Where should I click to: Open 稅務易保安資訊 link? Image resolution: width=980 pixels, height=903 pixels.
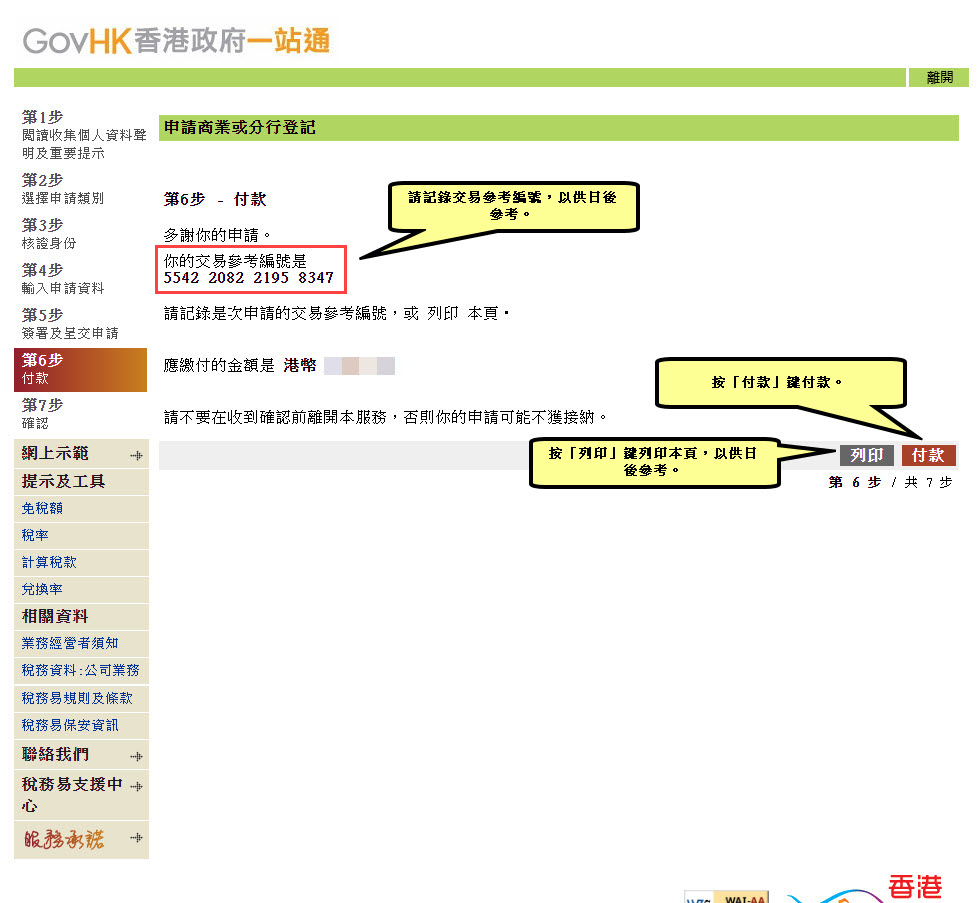click(70, 725)
